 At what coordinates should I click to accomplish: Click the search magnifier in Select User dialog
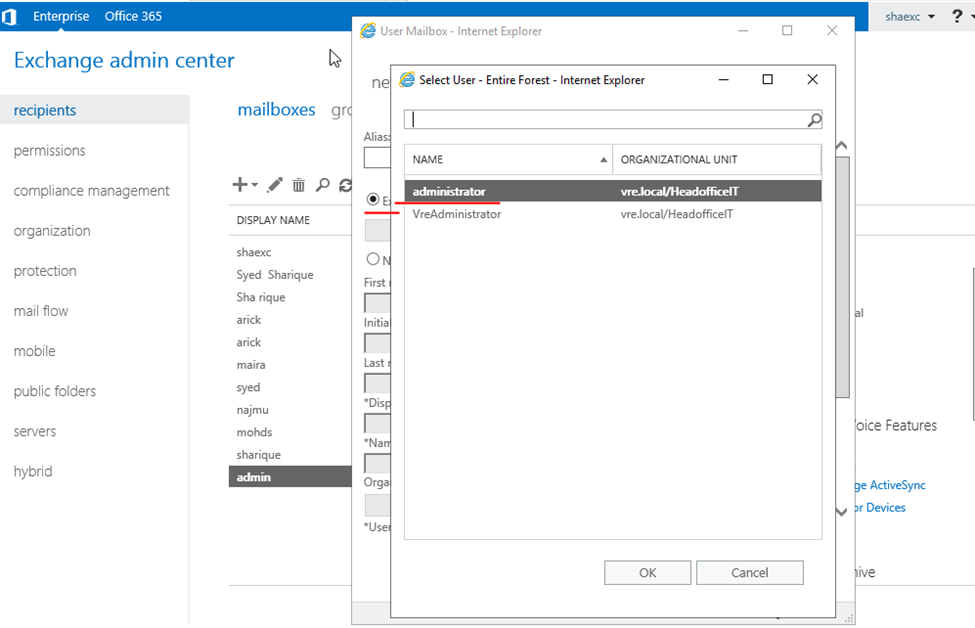(x=814, y=120)
